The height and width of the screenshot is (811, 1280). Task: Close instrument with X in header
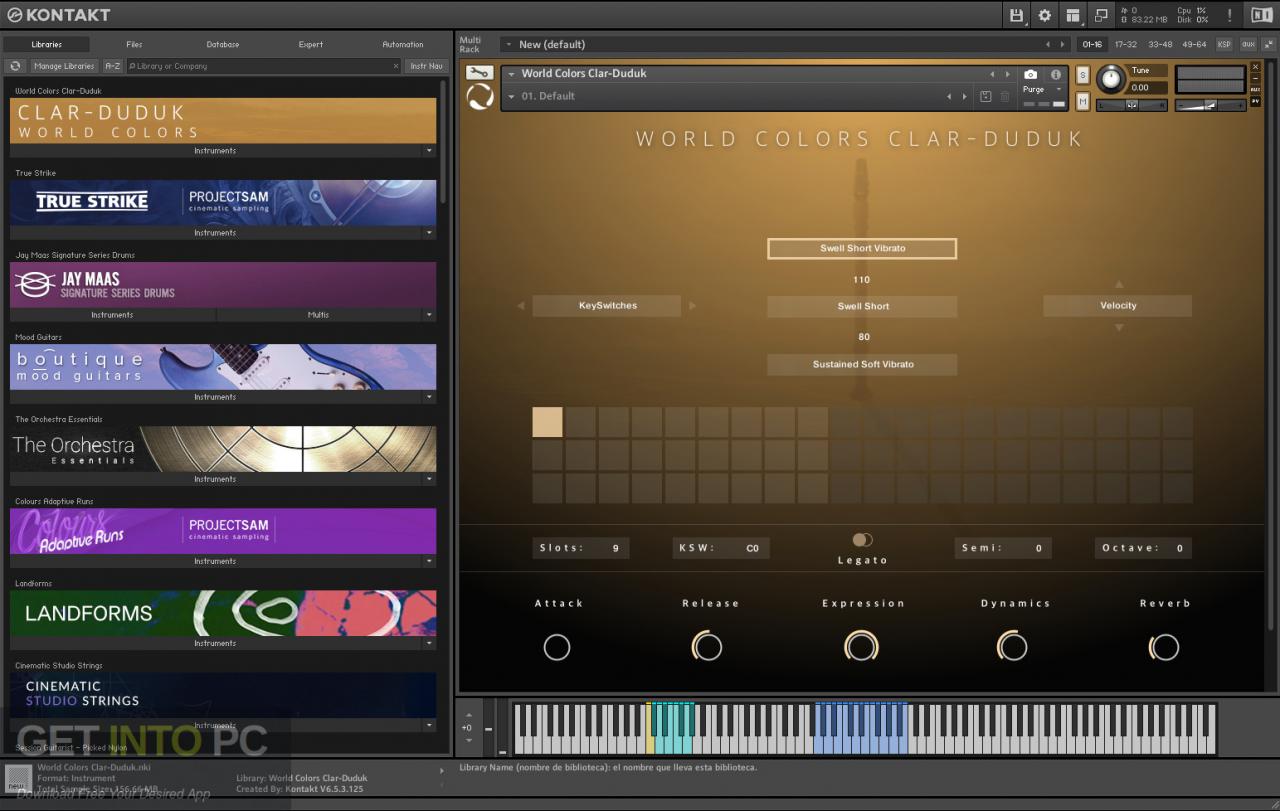(x=1256, y=67)
